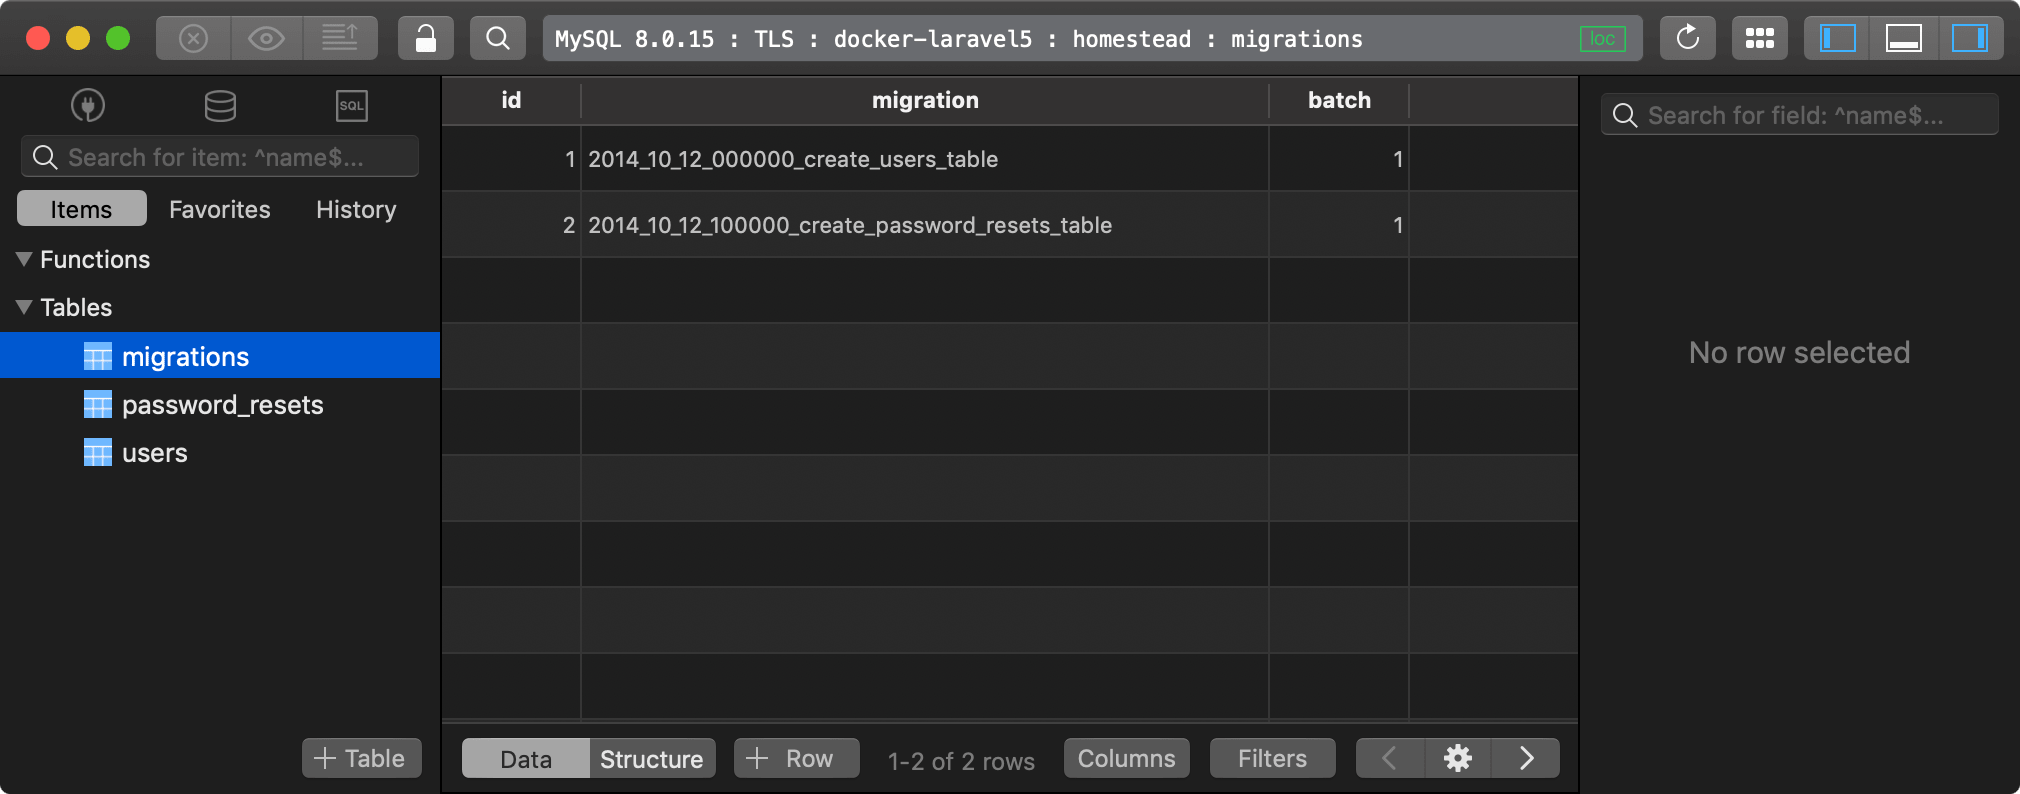
Task: Click the Columns button
Action: (x=1127, y=758)
